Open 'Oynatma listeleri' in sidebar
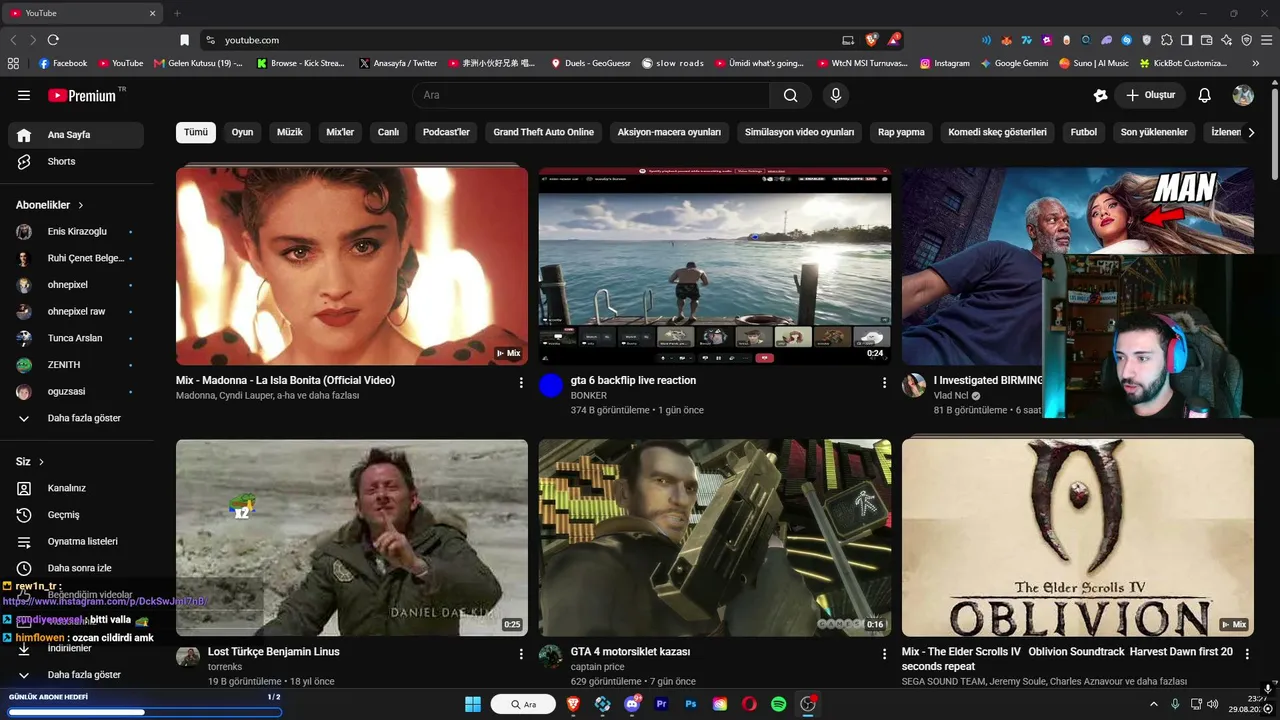This screenshot has width=1280, height=720. pyautogui.click(x=76, y=541)
